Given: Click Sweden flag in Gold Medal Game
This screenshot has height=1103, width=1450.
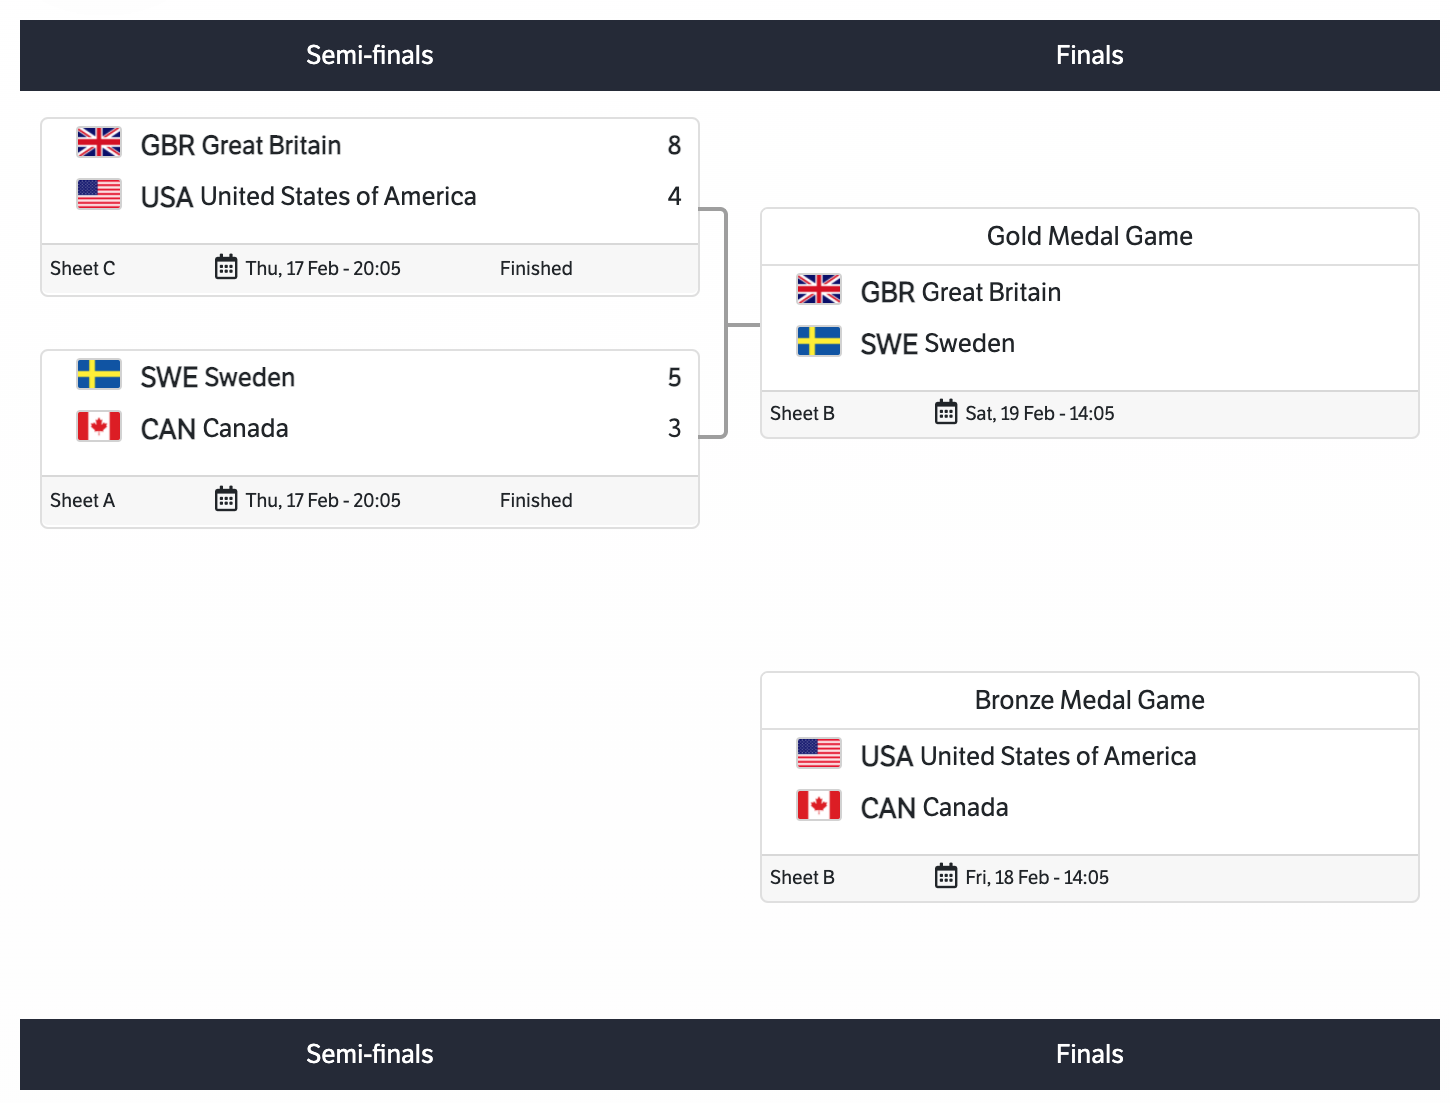Looking at the screenshot, I should pos(819,341).
